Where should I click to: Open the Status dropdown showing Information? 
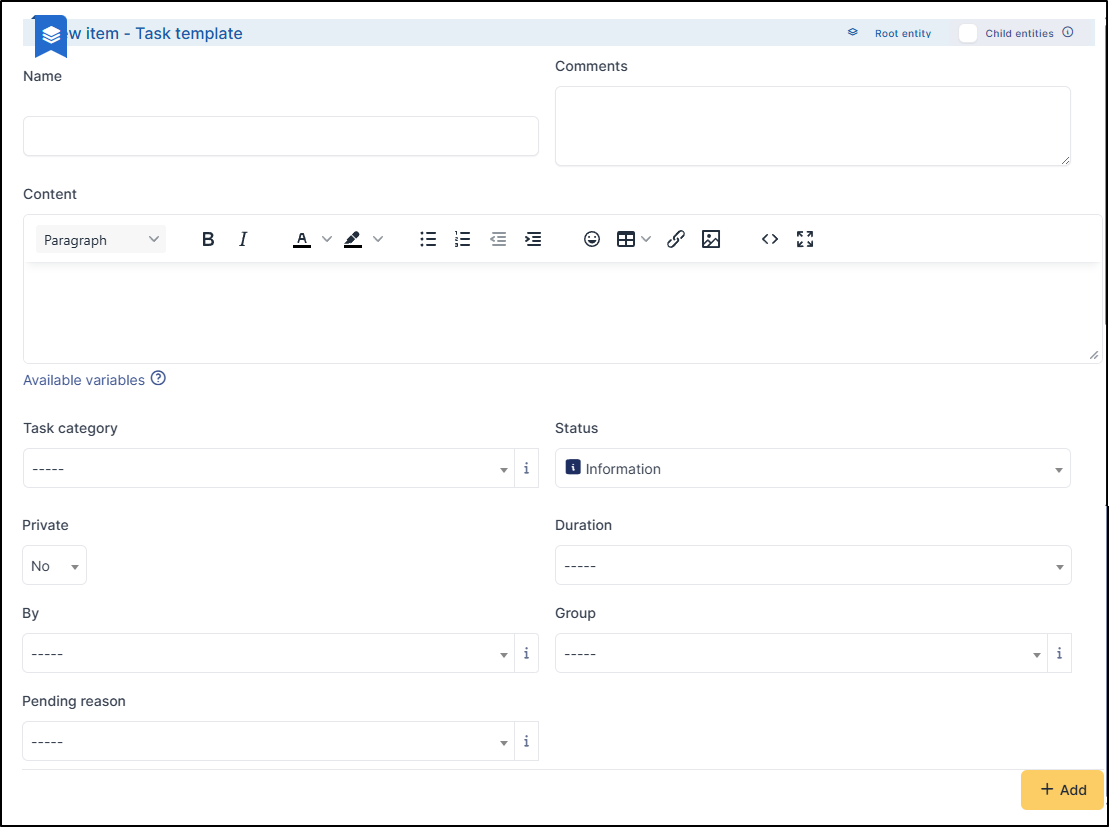[x=812, y=469]
